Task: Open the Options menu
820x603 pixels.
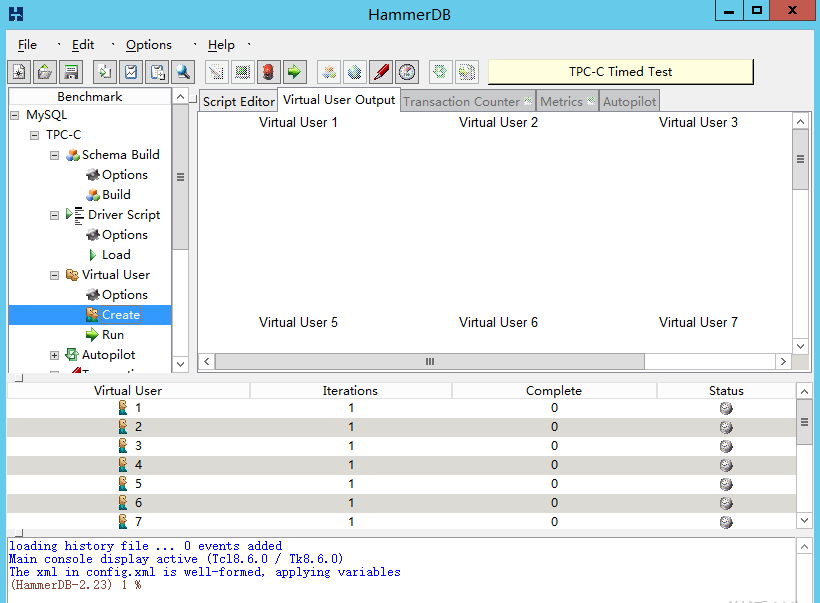Action: point(148,44)
